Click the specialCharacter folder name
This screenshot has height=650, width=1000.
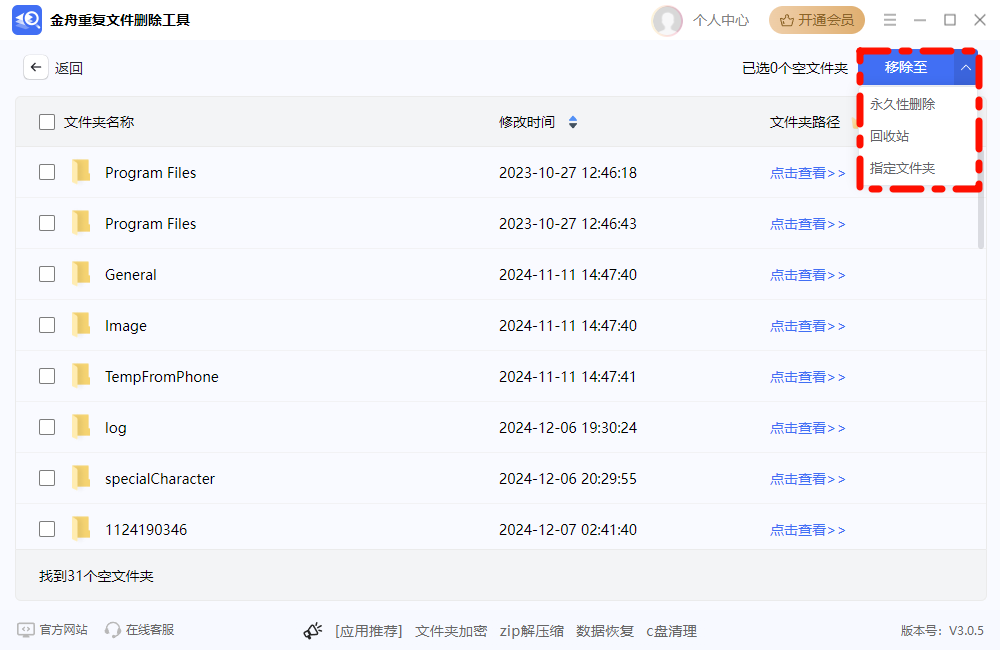pyautogui.click(x=160, y=478)
